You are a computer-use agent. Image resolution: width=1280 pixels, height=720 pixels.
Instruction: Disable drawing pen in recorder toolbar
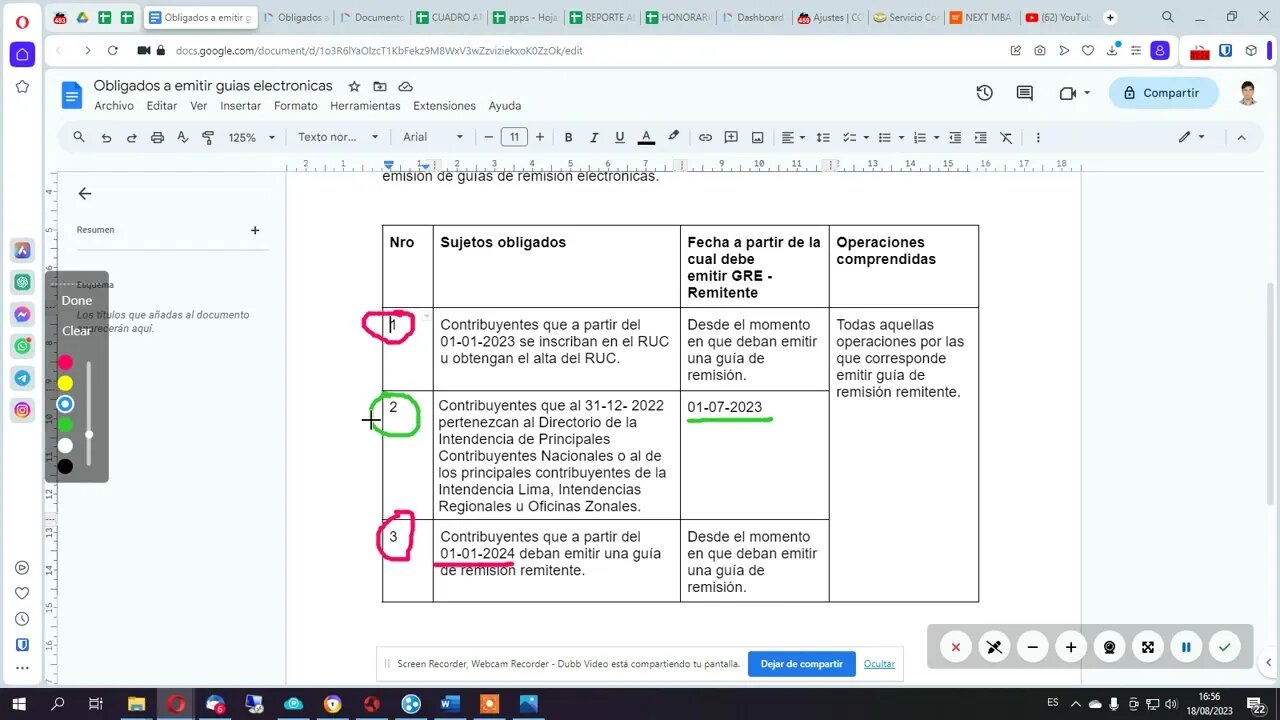pos(994,647)
